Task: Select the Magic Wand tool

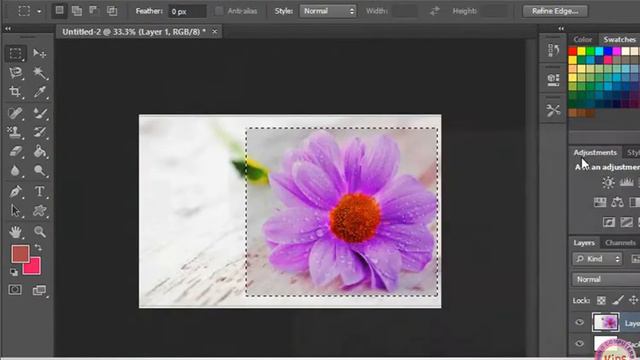Action: pos(40,73)
